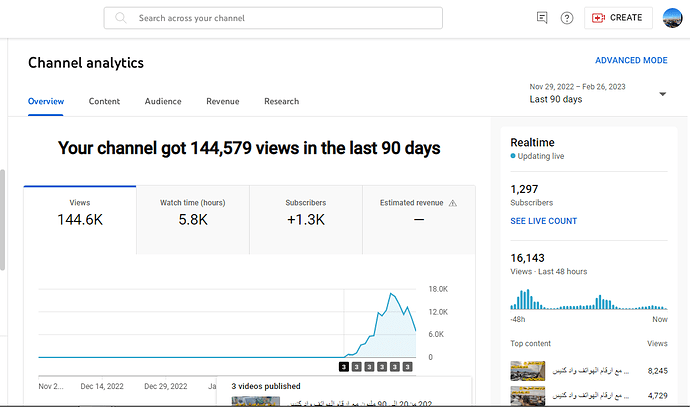
Task: Click the Dec 29, 2022 axis label
Action: click(165, 386)
